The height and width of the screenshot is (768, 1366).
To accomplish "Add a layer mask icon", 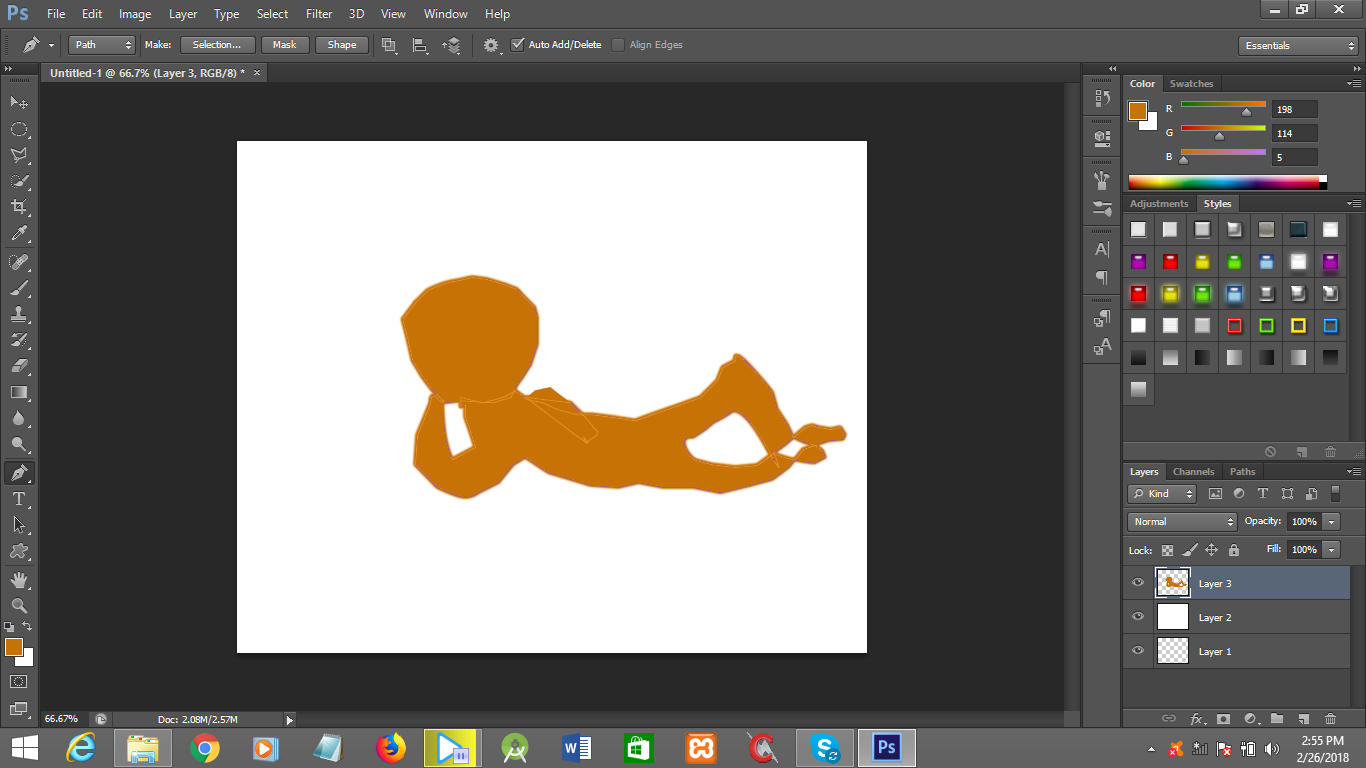I will [1223, 718].
